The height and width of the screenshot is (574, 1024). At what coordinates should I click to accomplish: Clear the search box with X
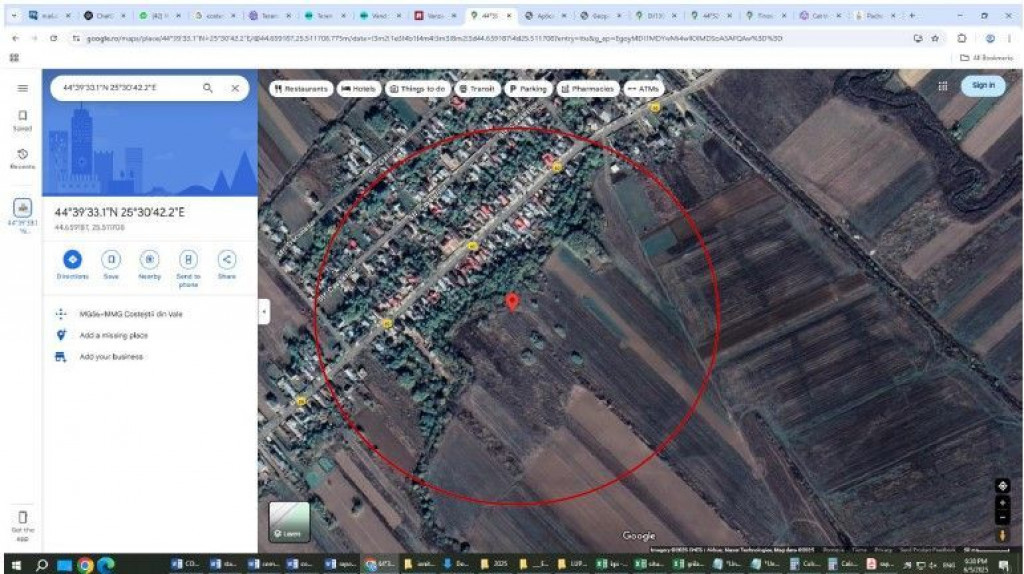click(235, 88)
